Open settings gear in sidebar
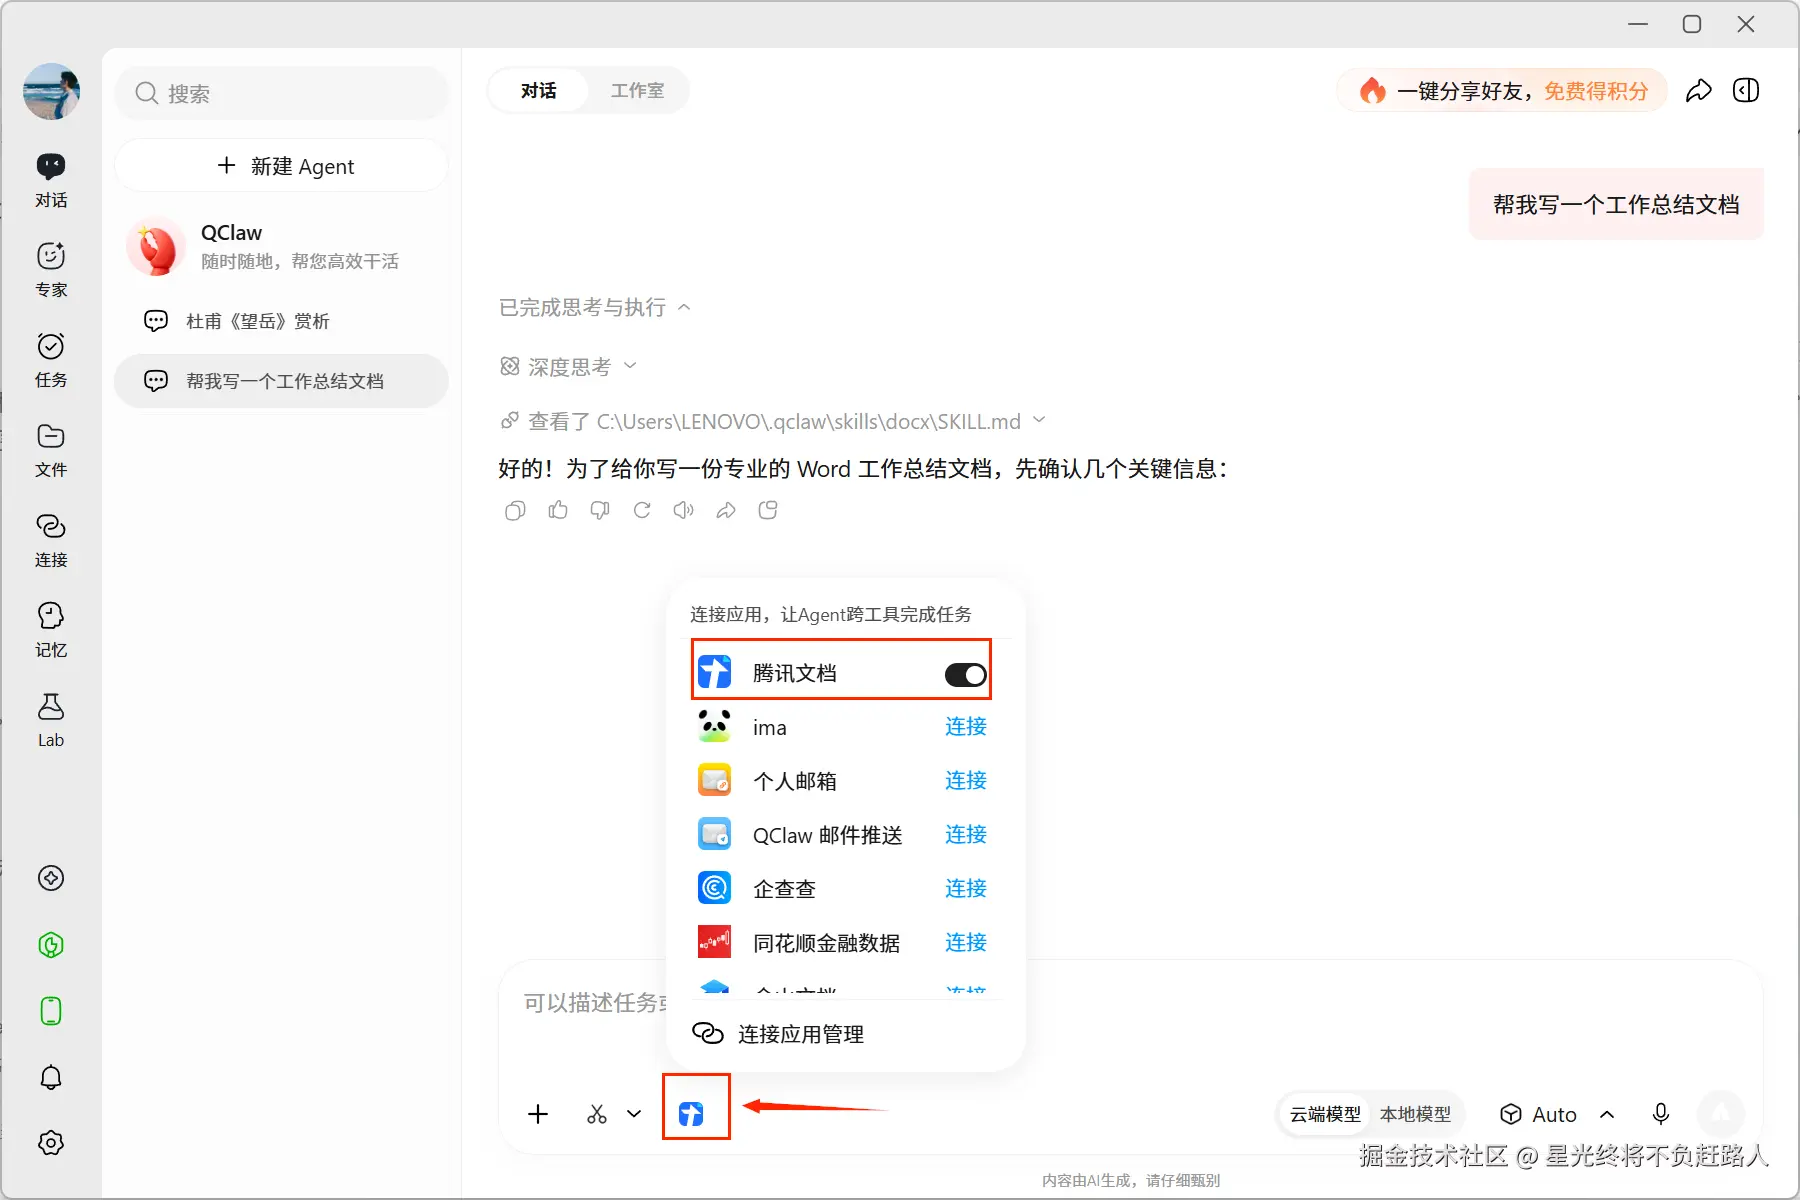1800x1200 pixels. pos(51,1143)
